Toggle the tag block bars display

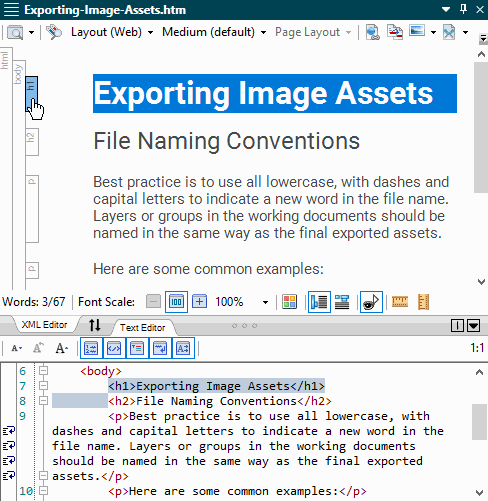click(319, 302)
